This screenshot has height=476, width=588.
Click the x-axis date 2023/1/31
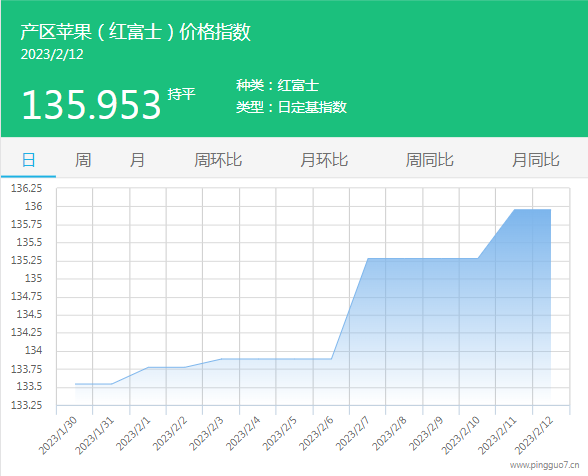[x=94, y=435]
